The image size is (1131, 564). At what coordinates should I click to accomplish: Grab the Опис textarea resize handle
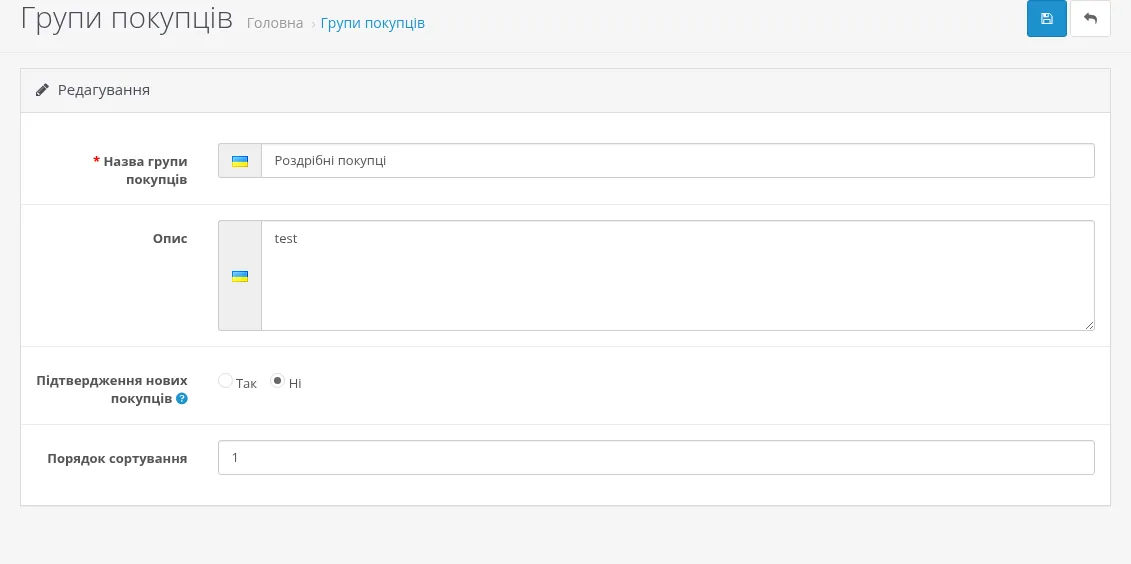(1089, 325)
